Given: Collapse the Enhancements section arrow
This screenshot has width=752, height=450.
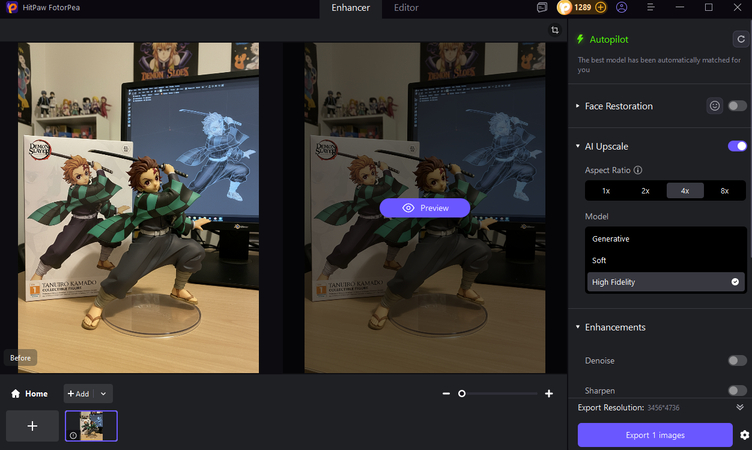Looking at the screenshot, I should [577, 327].
